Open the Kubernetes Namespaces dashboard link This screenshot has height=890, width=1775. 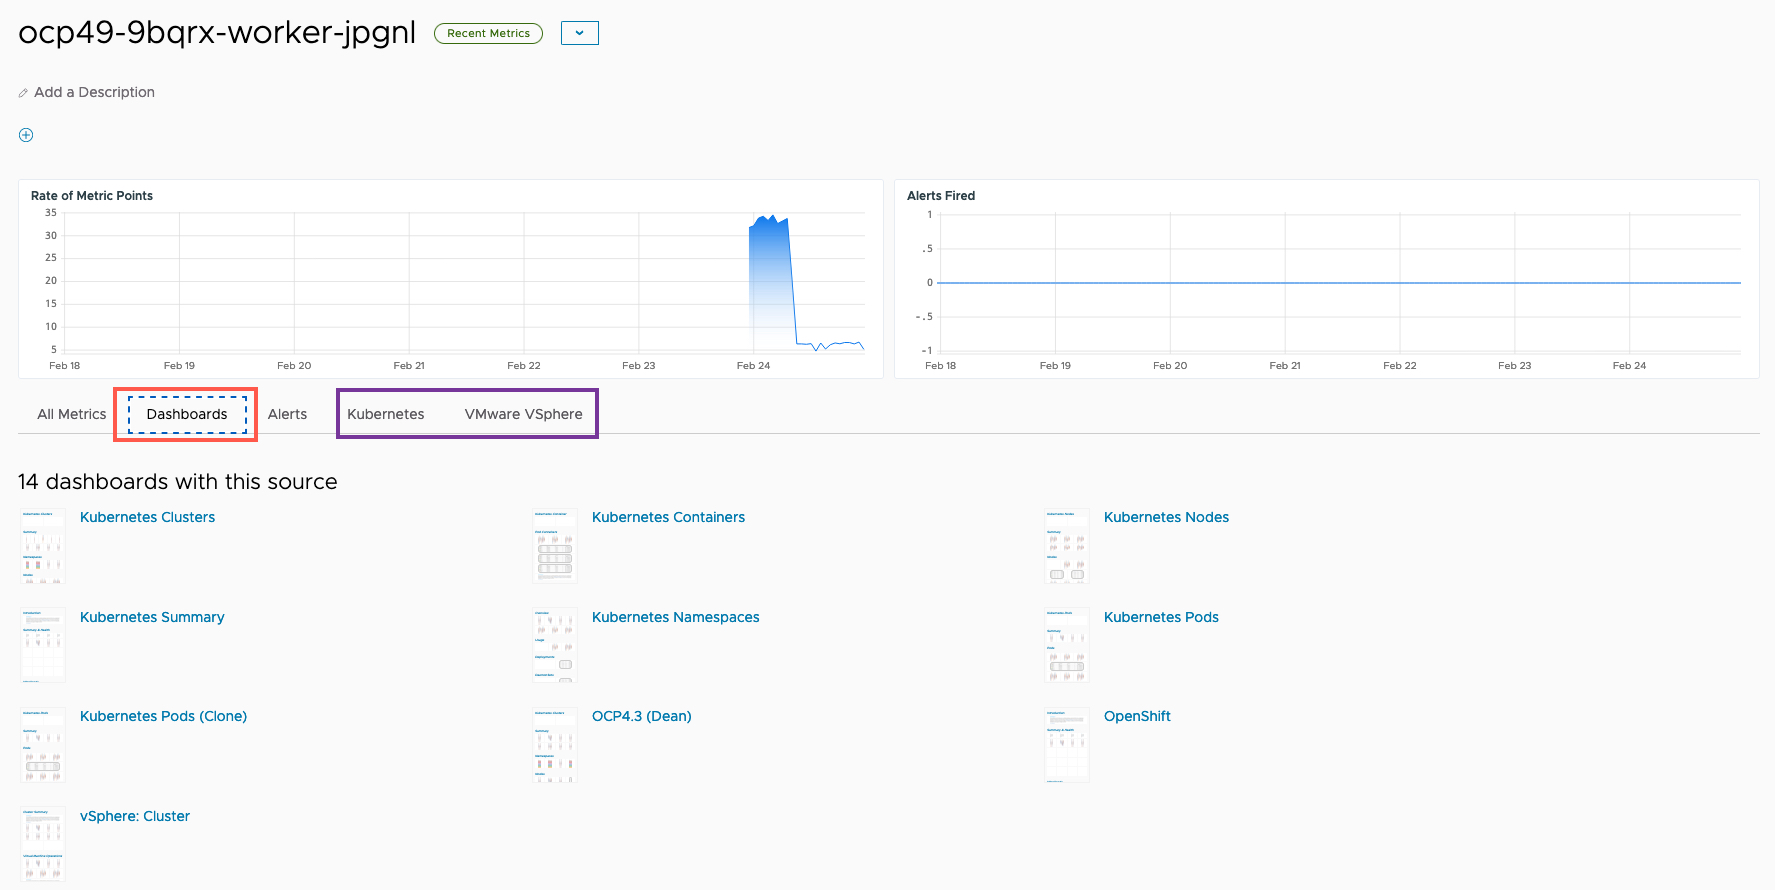point(675,617)
